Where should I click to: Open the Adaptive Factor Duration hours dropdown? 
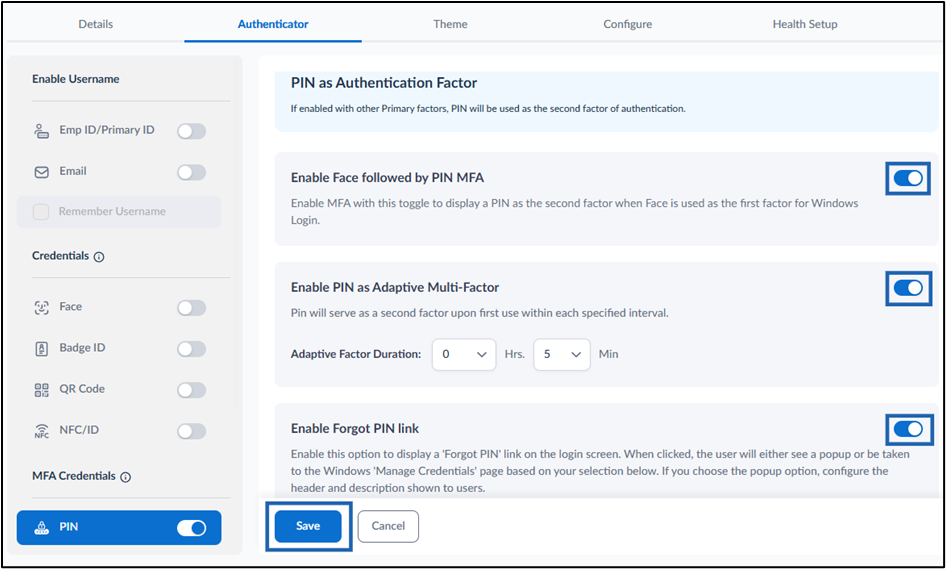tap(464, 354)
